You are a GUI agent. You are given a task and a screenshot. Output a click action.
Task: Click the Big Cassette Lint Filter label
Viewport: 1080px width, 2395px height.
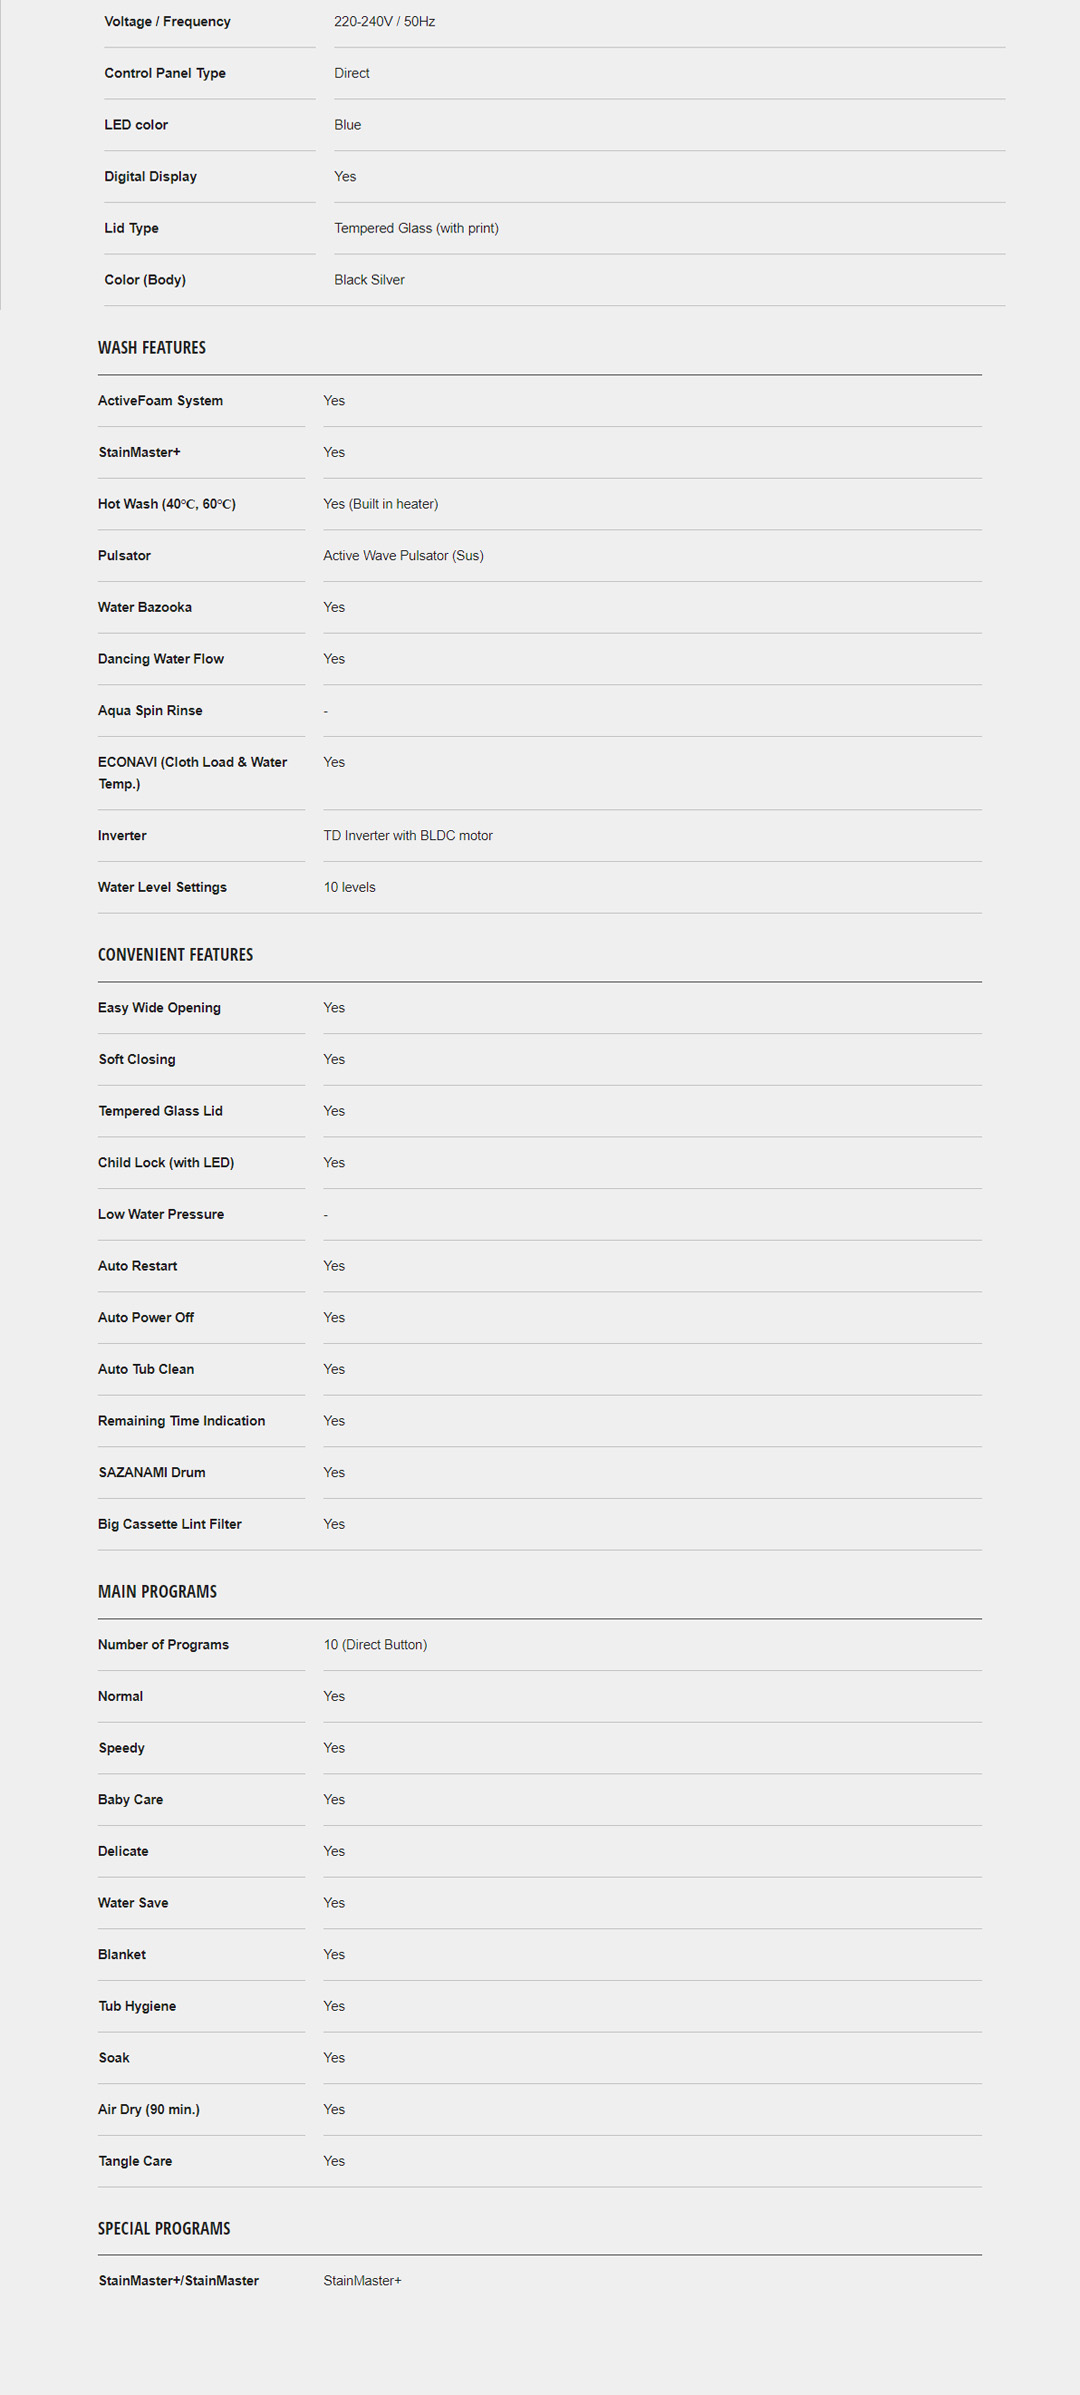[x=170, y=1525]
